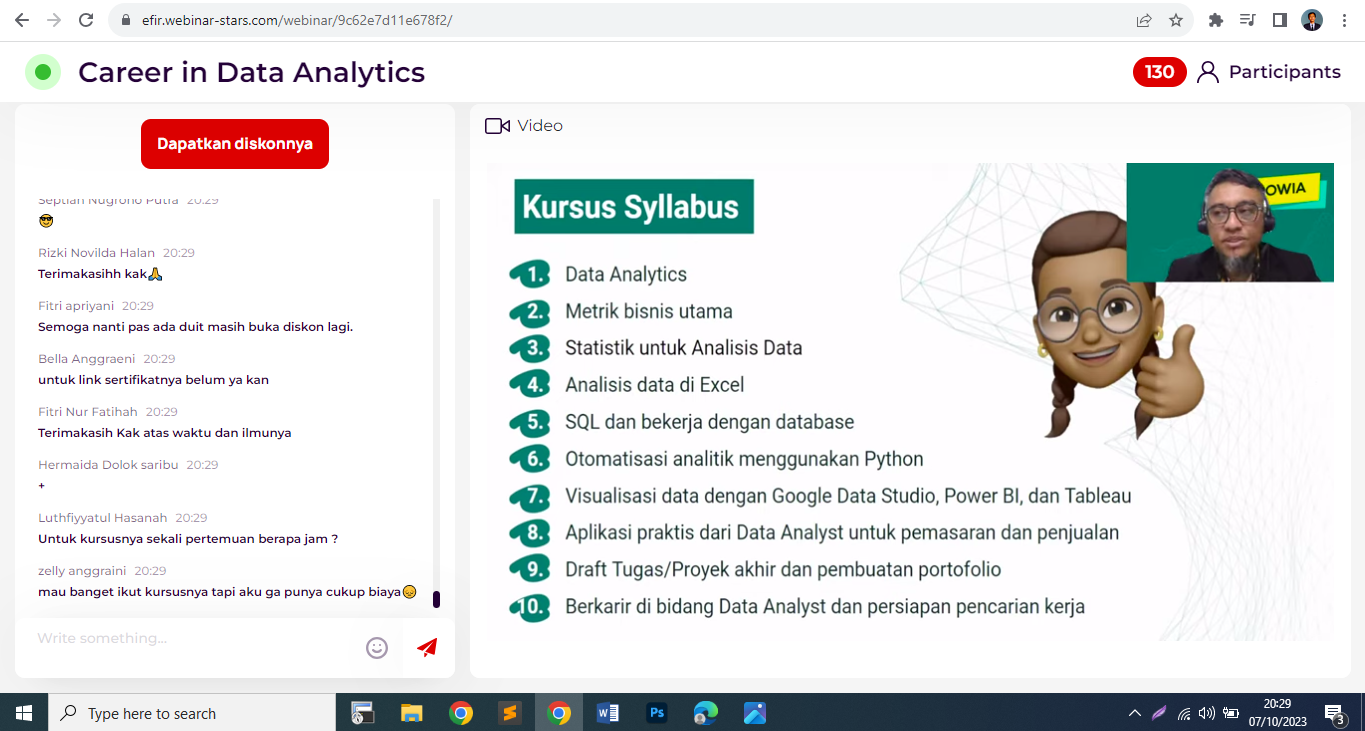Open the Windows Start menu
The height and width of the screenshot is (731, 1365).
point(24,713)
